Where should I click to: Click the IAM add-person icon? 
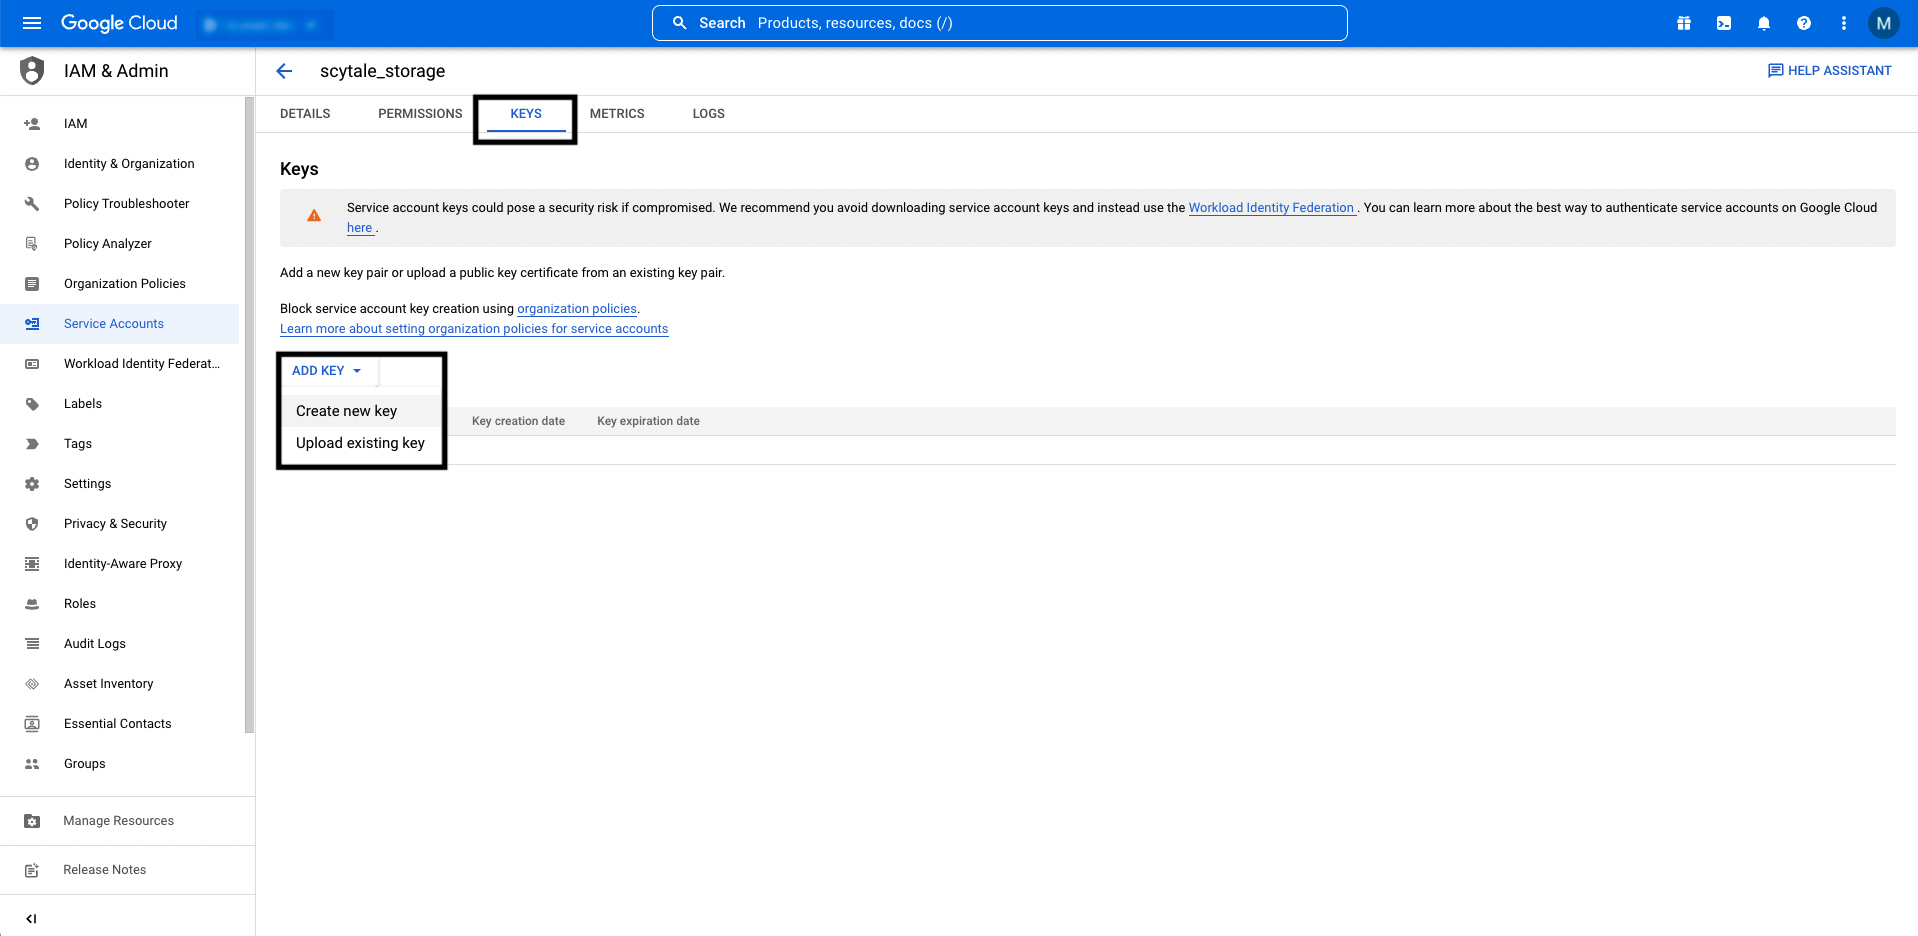tap(32, 124)
